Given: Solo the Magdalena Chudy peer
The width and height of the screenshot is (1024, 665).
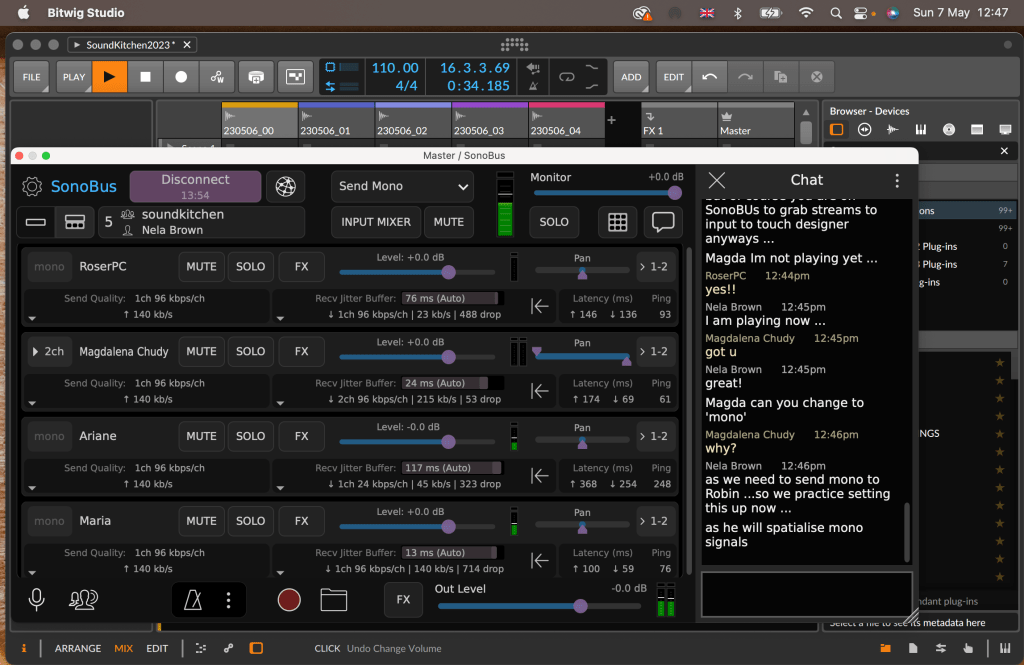Looking at the screenshot, I should click(250, 352).
